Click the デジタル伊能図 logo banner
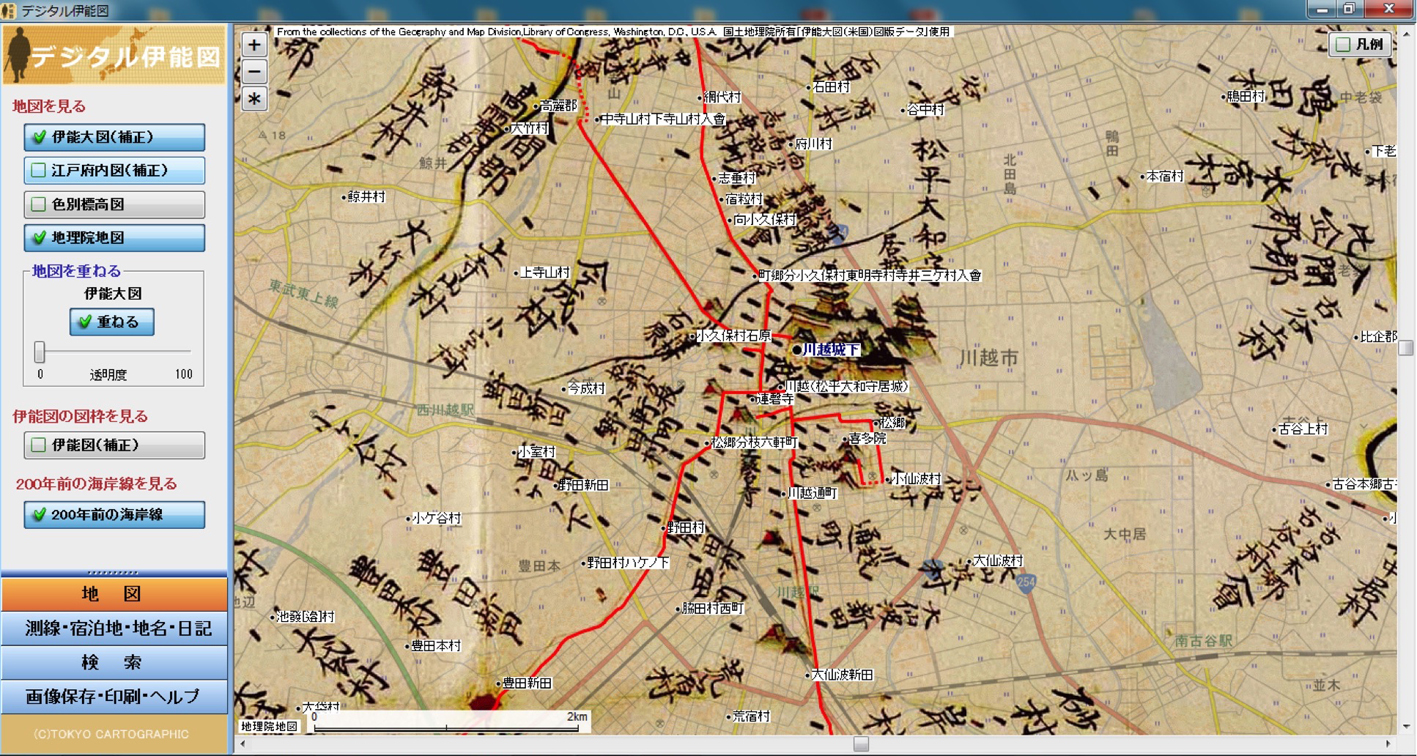The width and height of the screenshot is (1417, 756). click(x=114, y=55)
